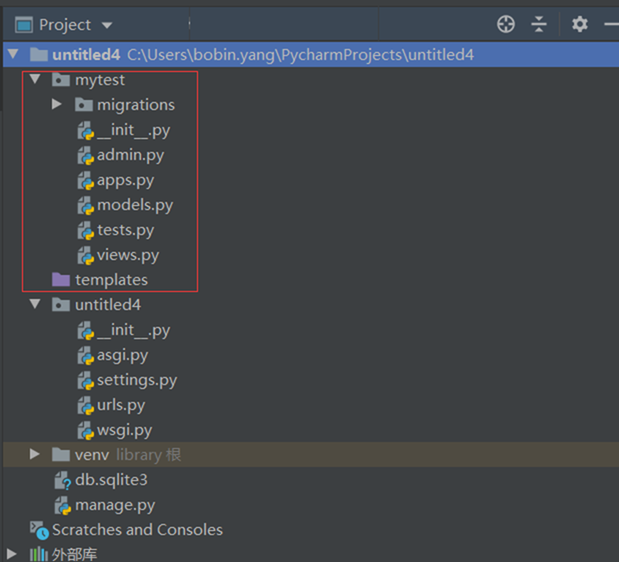
Task: Click the manage.py Python file icon
Action: click(x=61, y=505)
